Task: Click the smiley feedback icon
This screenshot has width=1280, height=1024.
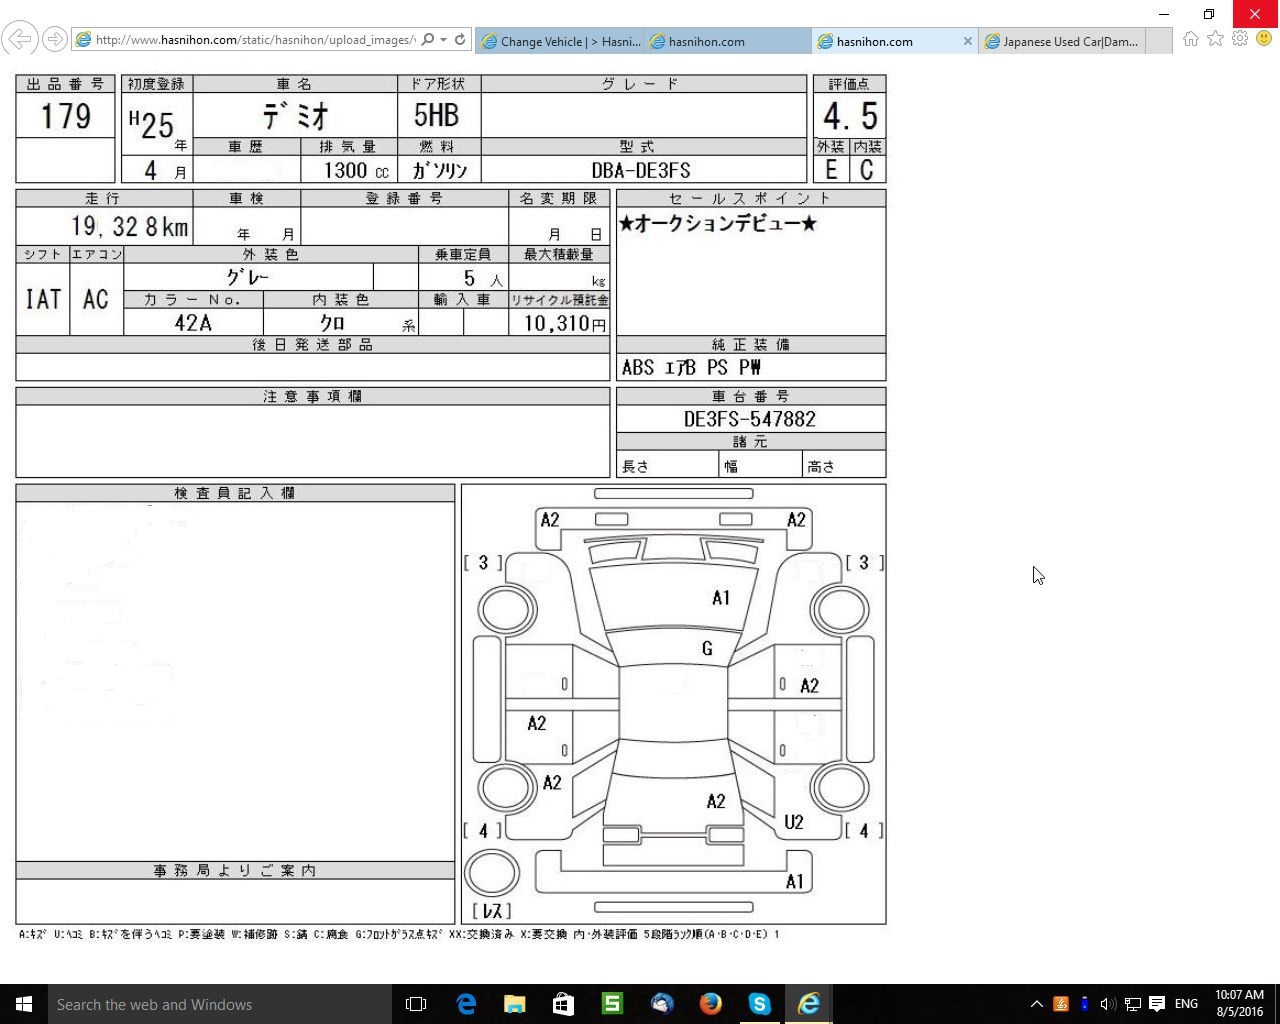Action: [x=1264, y=39]
